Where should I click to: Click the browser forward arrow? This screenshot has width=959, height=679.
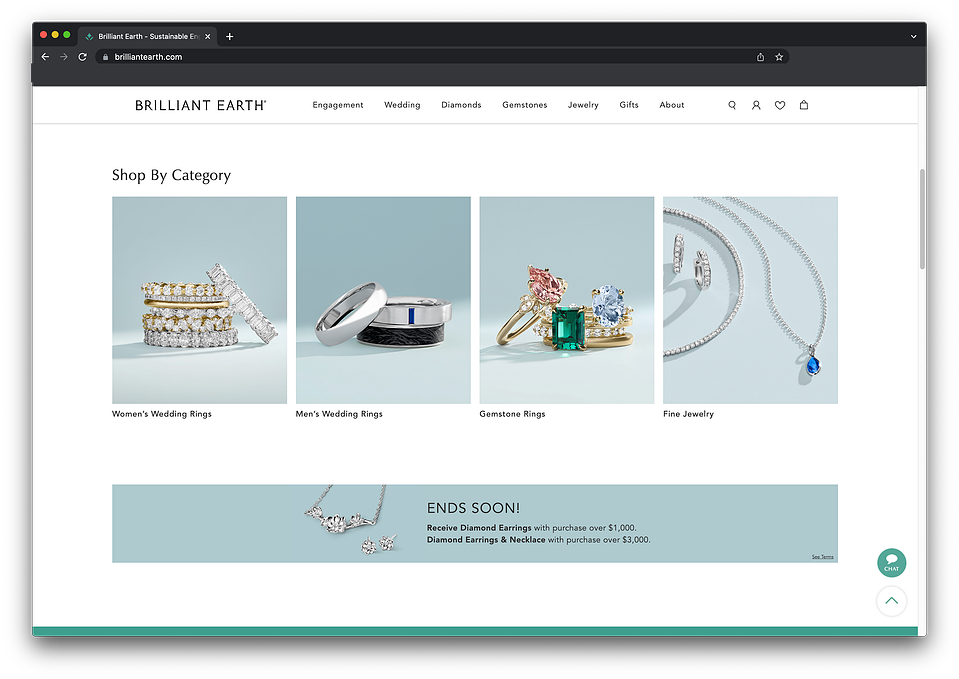pyautogui.click(x=64, y=57)
